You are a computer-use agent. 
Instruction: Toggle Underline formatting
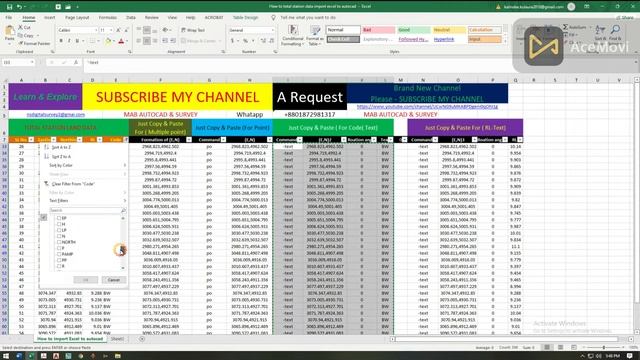(x=77, y=41)
